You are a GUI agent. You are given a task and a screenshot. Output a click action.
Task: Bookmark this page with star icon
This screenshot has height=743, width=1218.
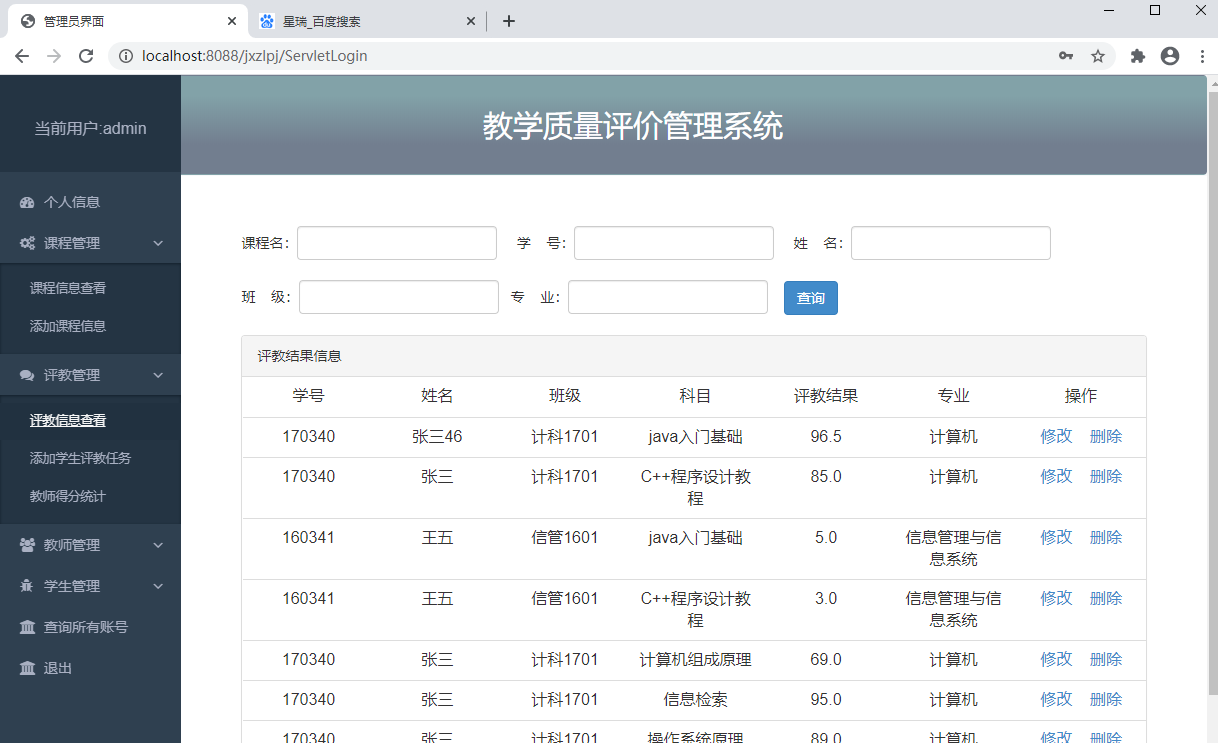point(1098,56)
